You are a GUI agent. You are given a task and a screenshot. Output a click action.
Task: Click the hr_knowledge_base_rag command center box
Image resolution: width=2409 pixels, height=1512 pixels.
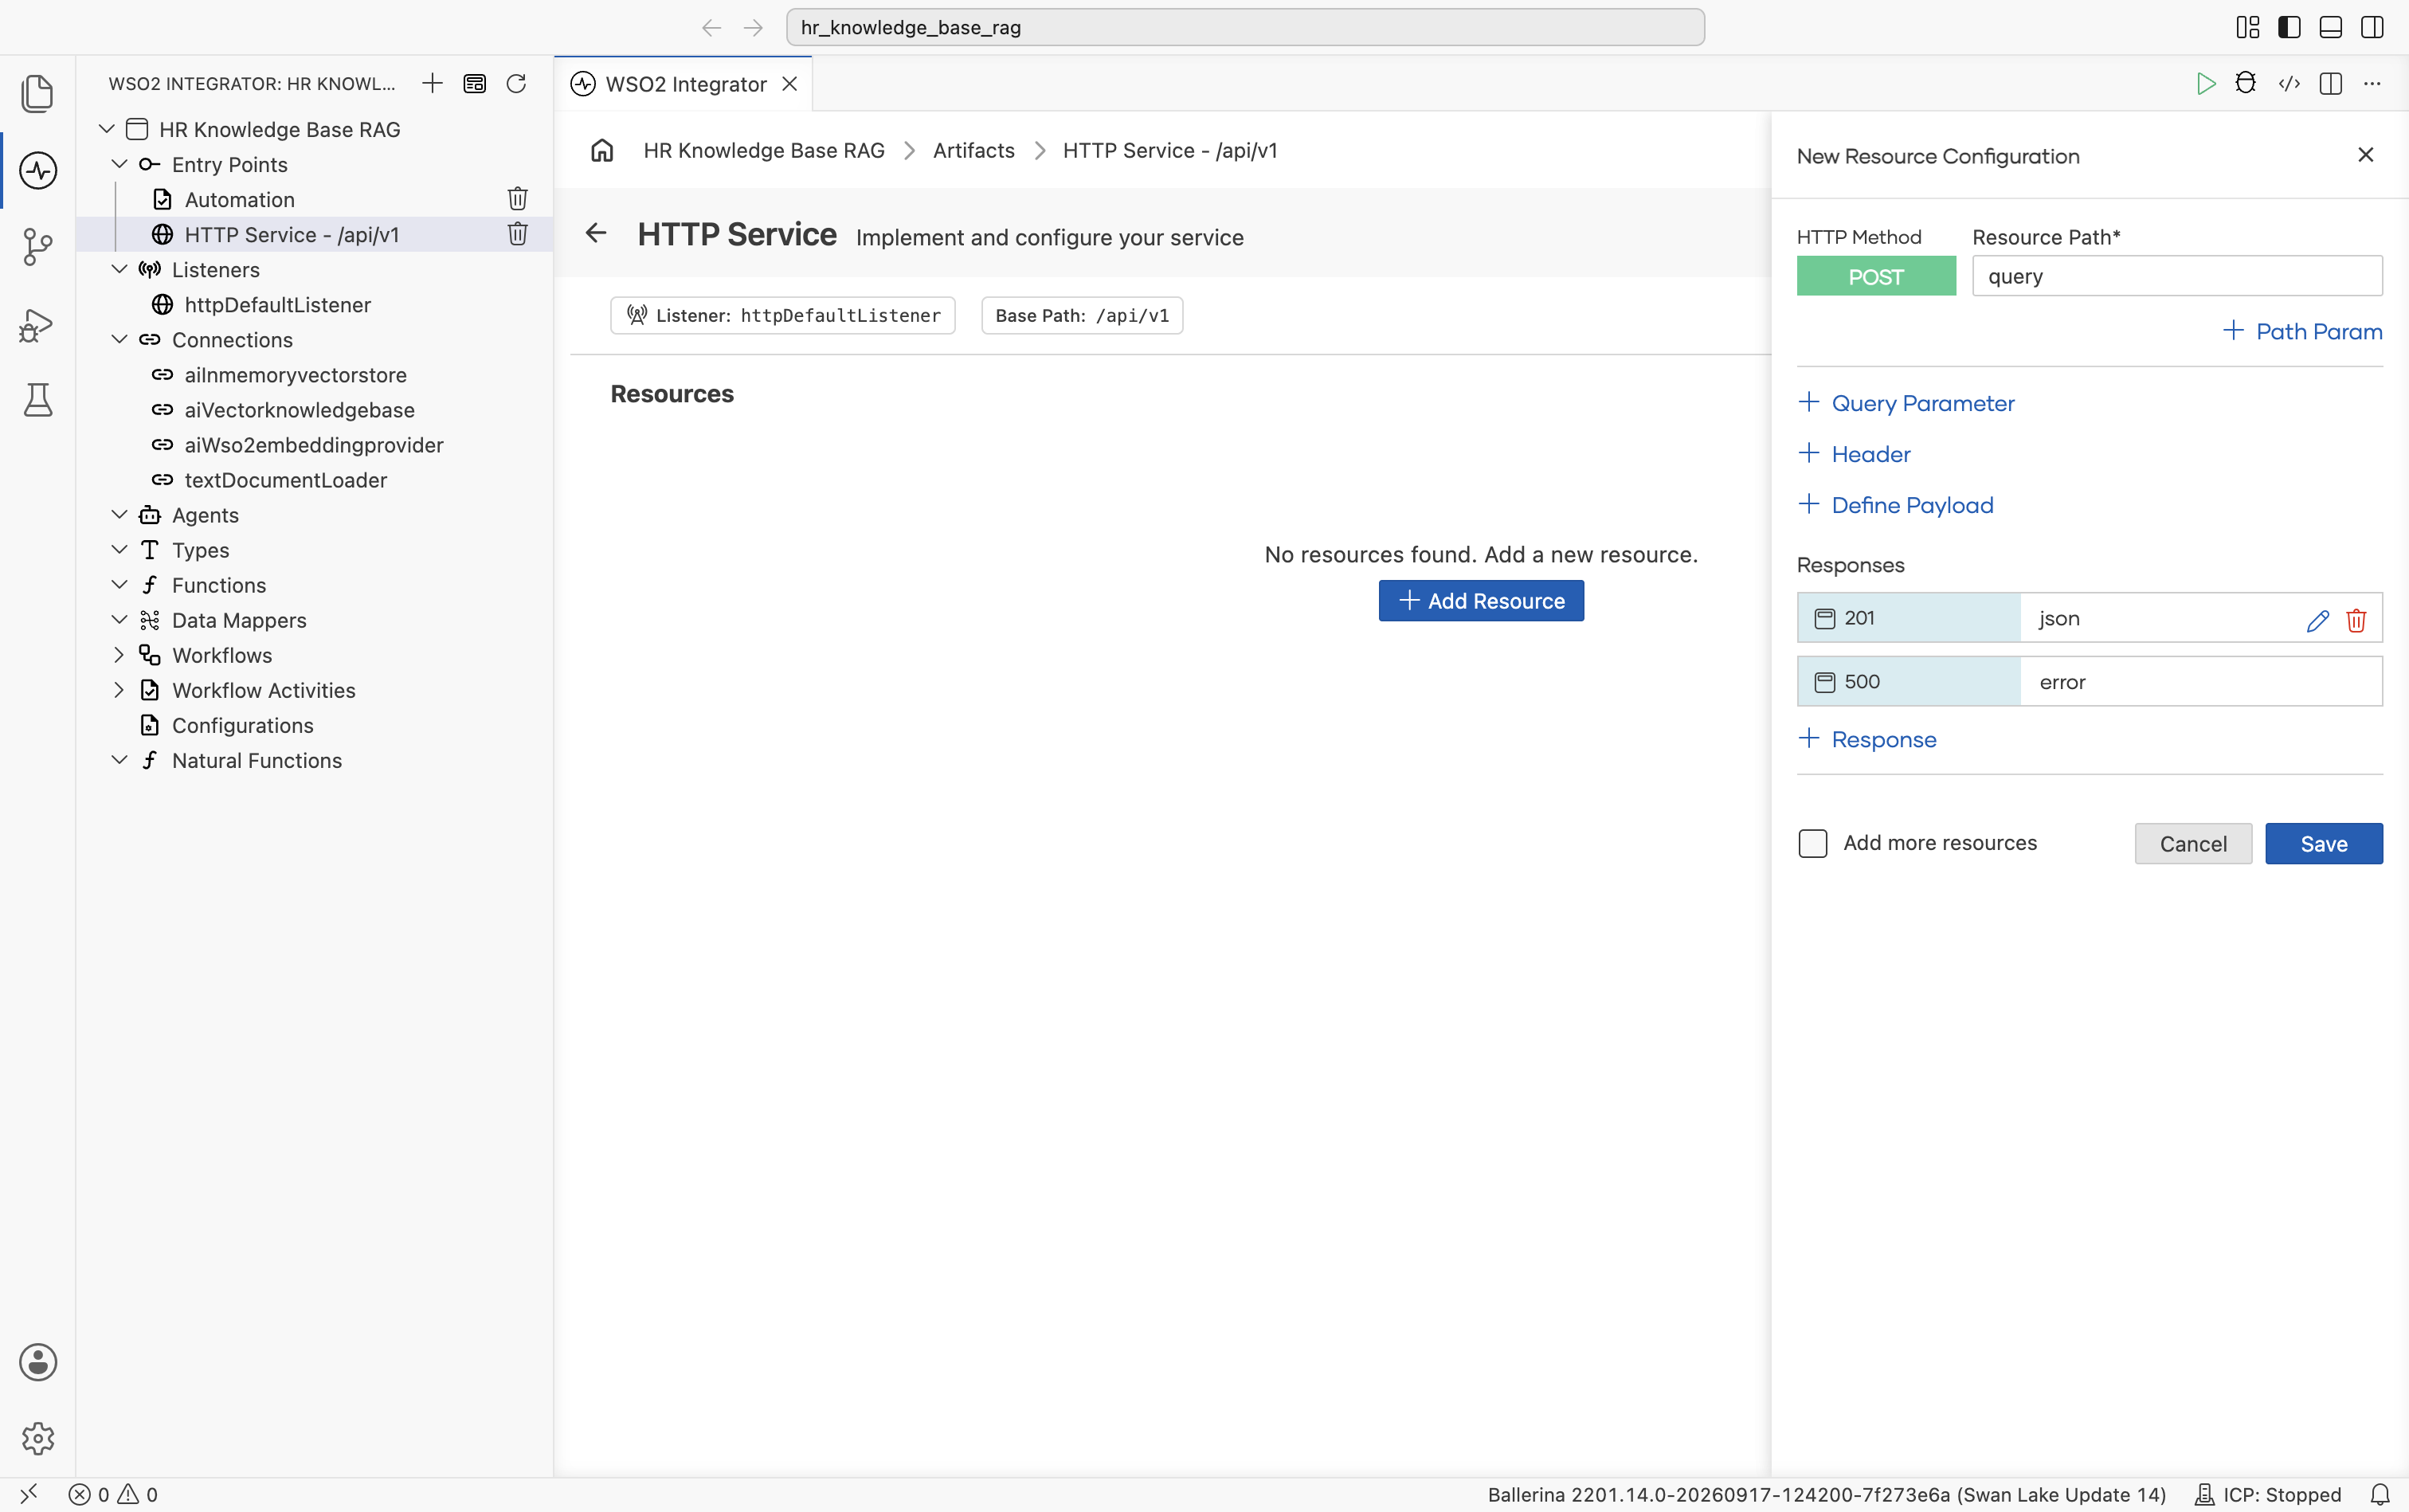click(x=1245, y=27)
